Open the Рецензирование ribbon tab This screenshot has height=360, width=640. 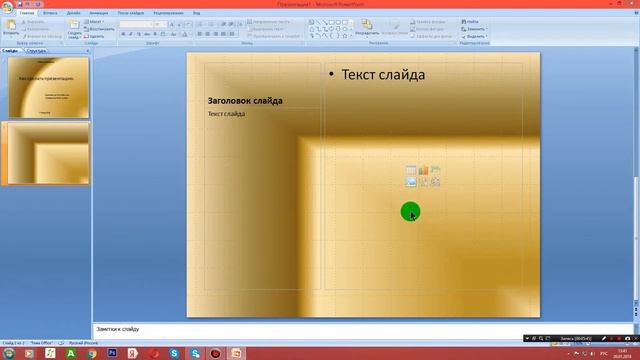[168, 13]
